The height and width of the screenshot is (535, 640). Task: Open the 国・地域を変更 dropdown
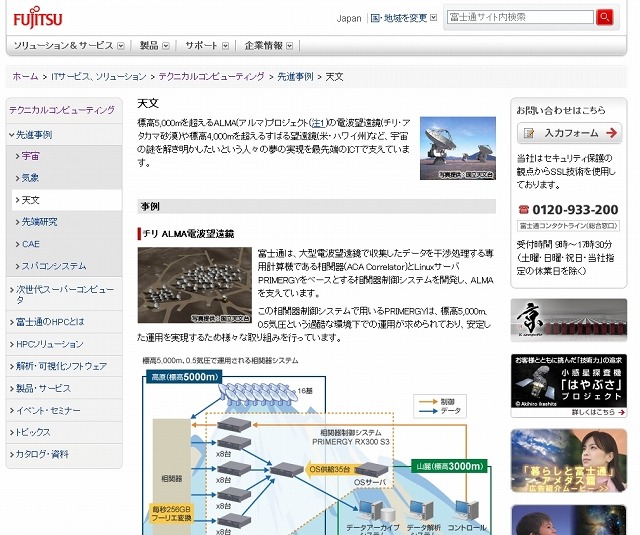click(x=404, y=18)
